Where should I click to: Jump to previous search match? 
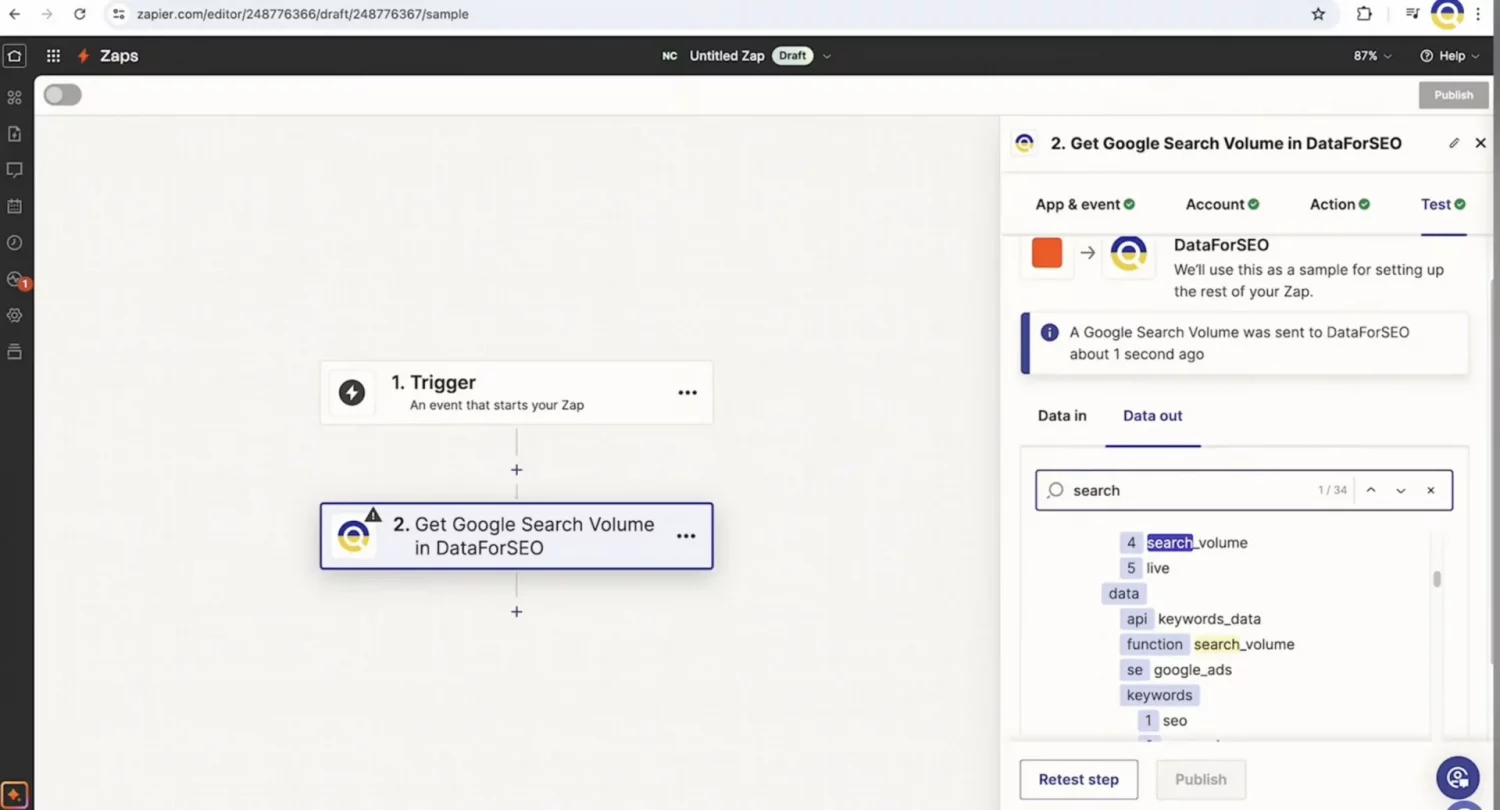point(1371,490)
